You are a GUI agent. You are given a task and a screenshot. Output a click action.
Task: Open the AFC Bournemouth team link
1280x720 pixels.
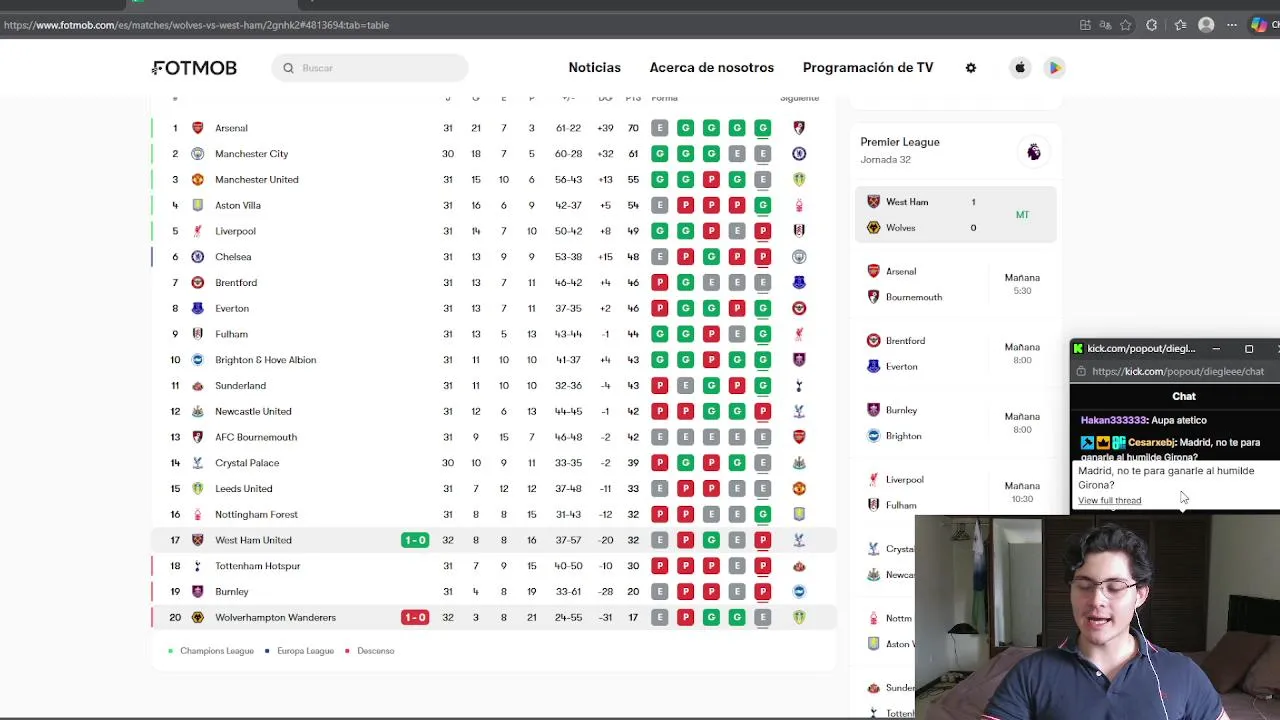point(256,437)
